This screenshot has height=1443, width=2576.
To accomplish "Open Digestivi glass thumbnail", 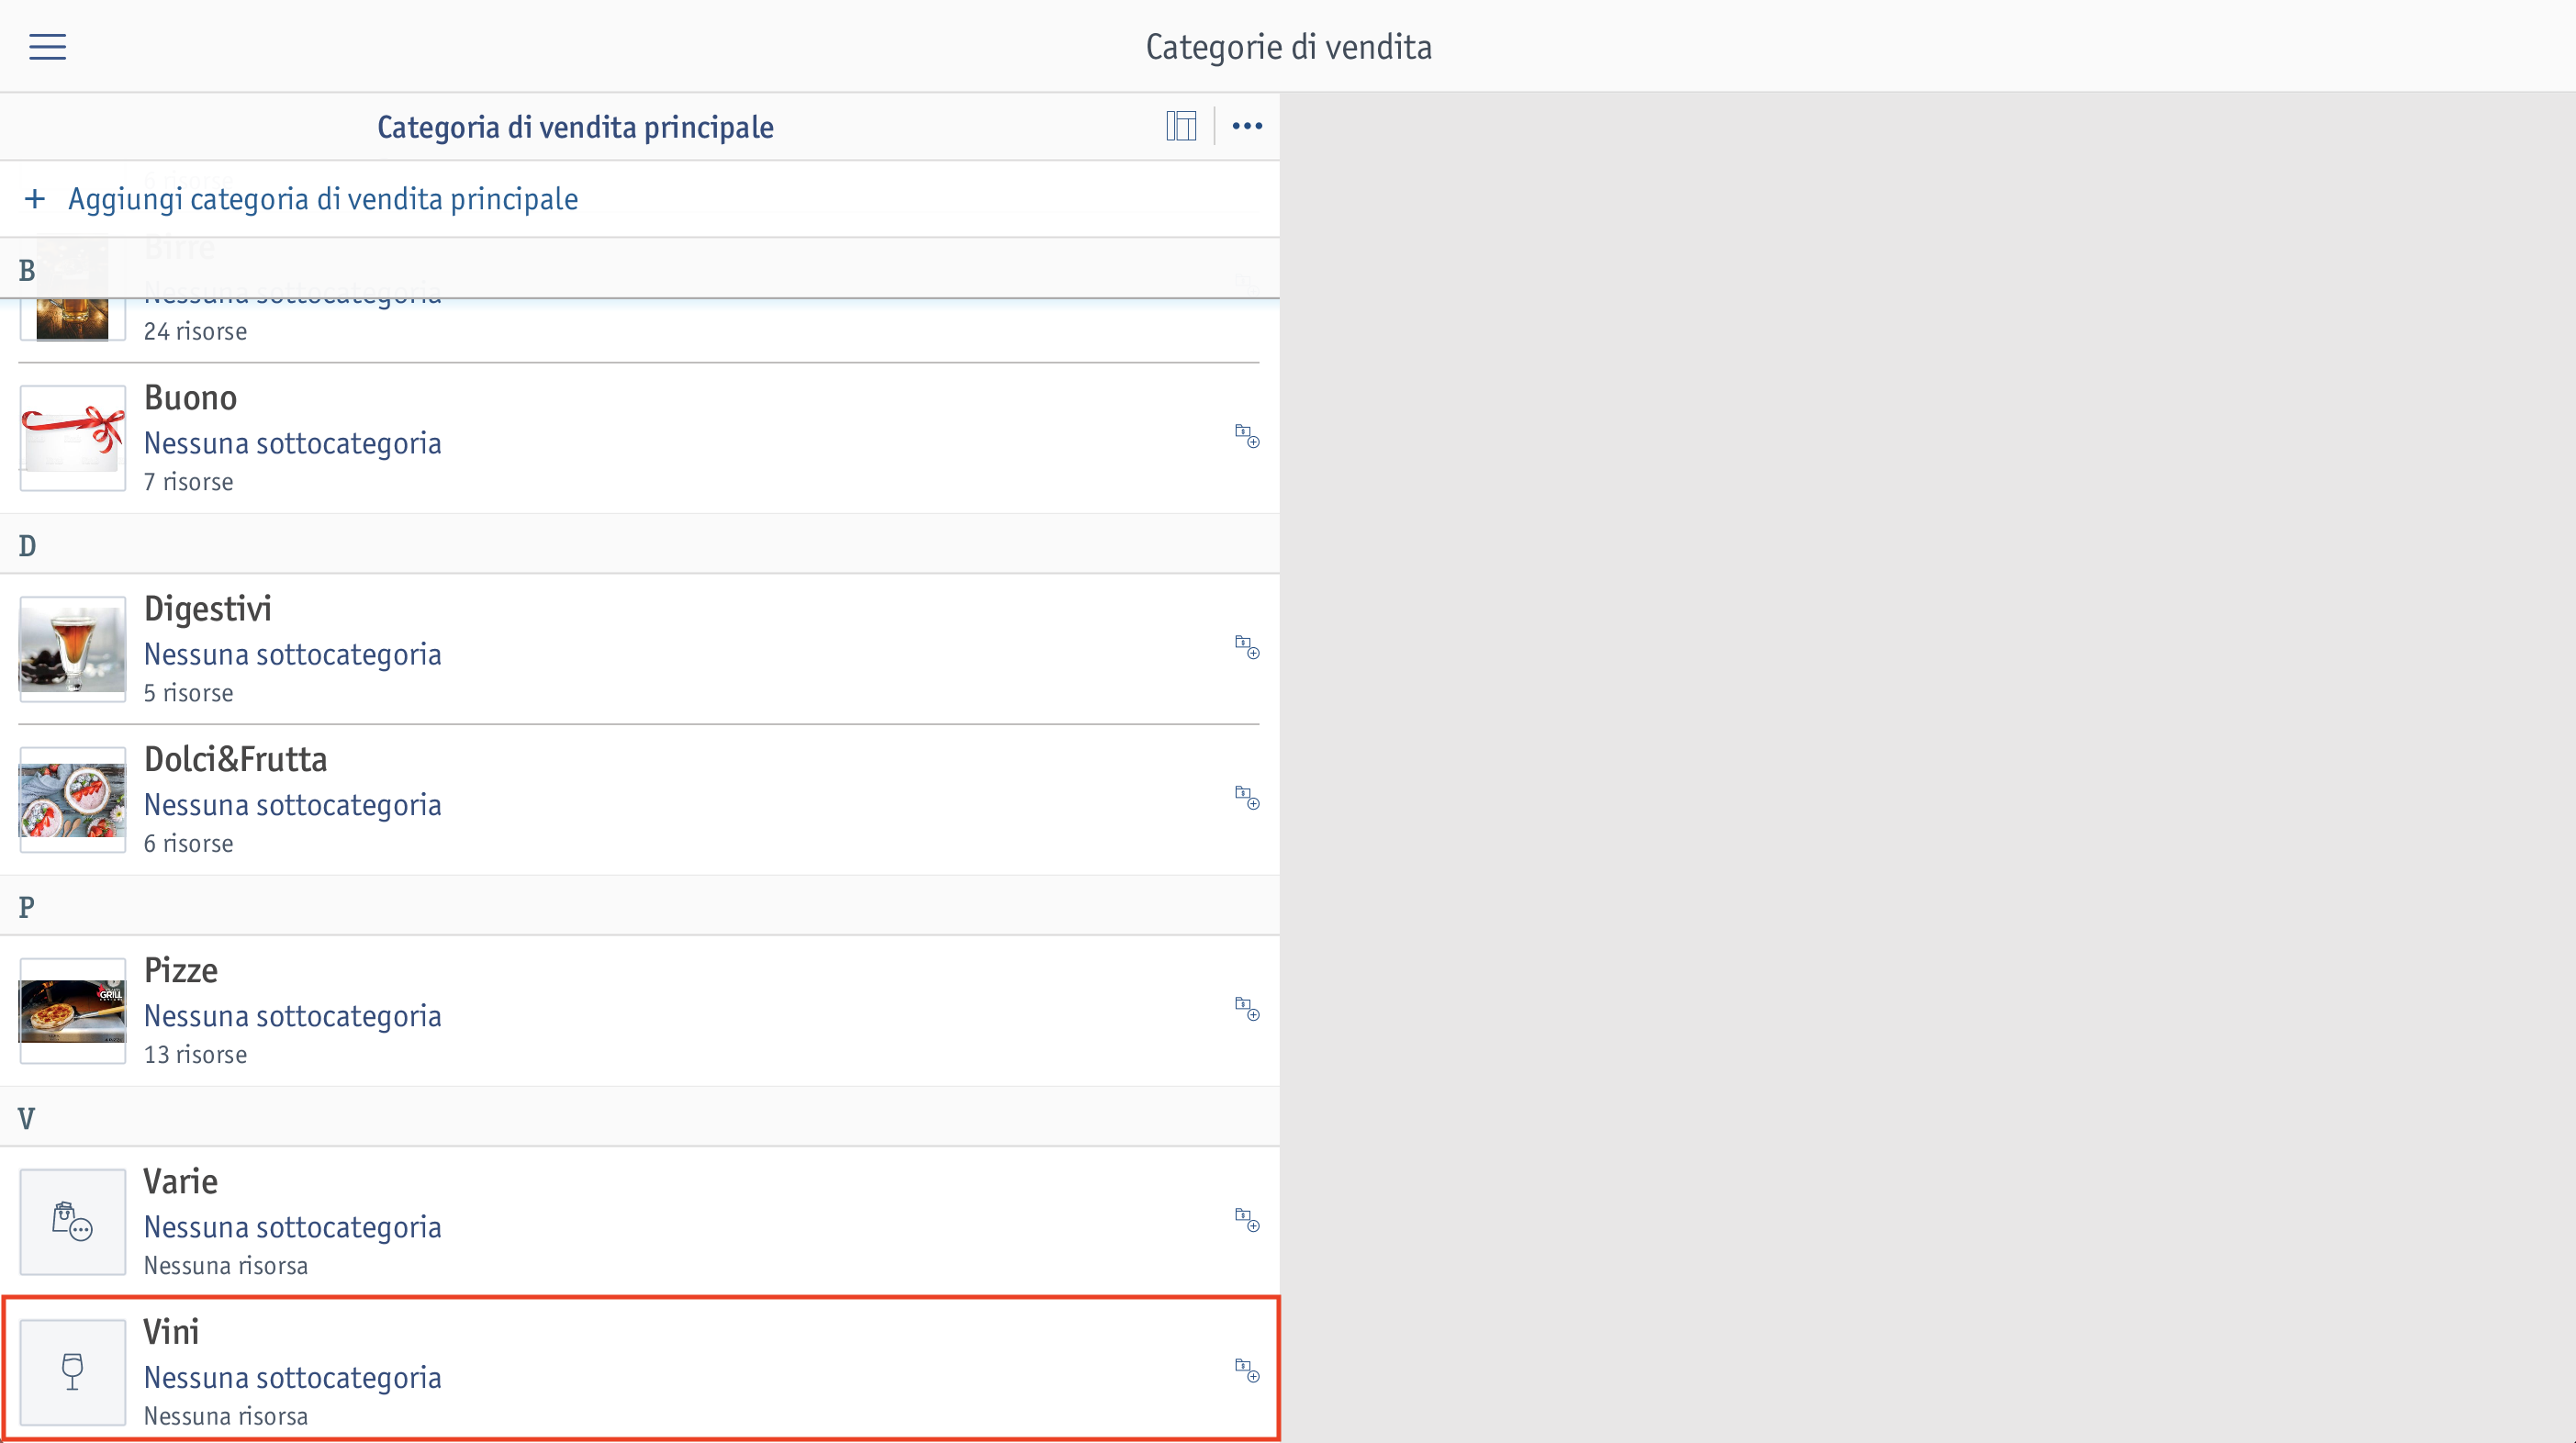I will (73, 649).
